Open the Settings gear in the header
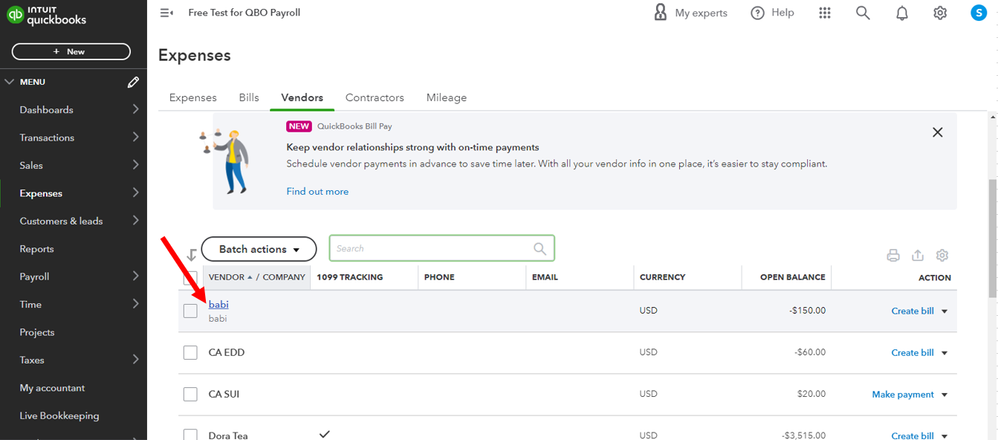998x440 pixels. [x=940, y=13]
